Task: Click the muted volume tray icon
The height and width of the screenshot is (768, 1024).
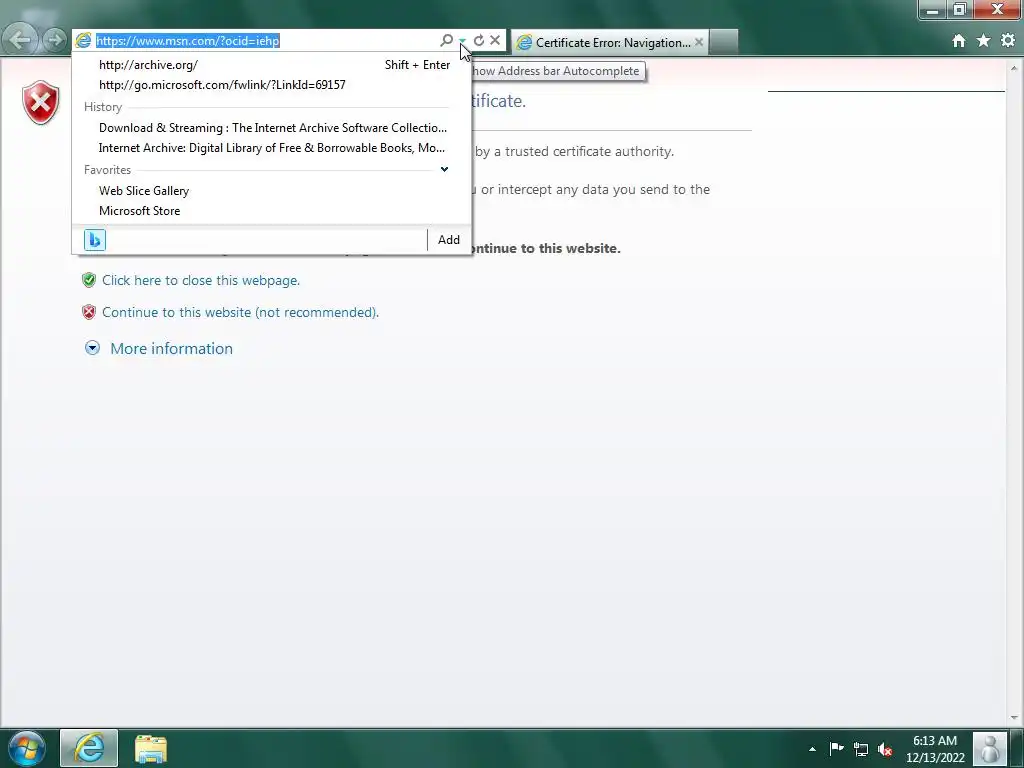Action: click(886, 749)
